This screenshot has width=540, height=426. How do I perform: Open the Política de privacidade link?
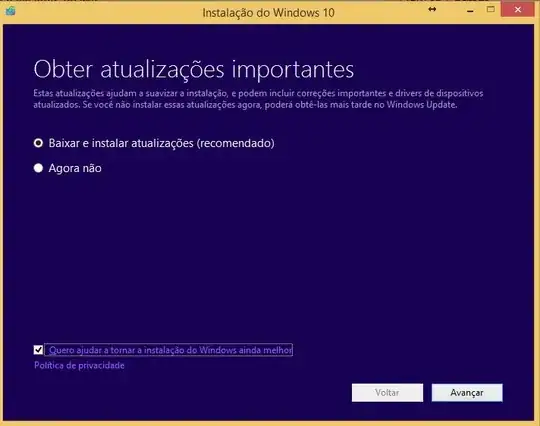tap(79, 365)
